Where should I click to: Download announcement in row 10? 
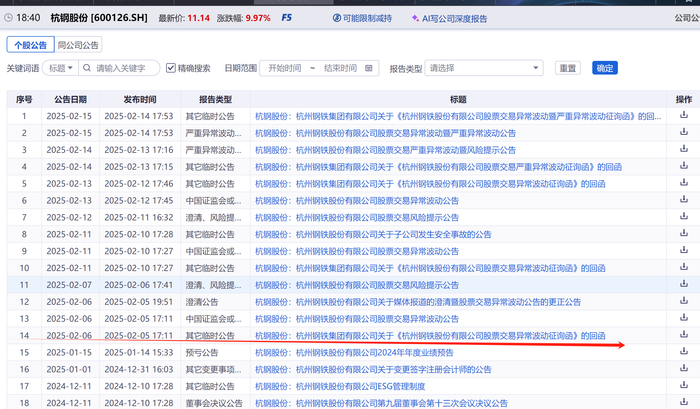click(683, 267)
